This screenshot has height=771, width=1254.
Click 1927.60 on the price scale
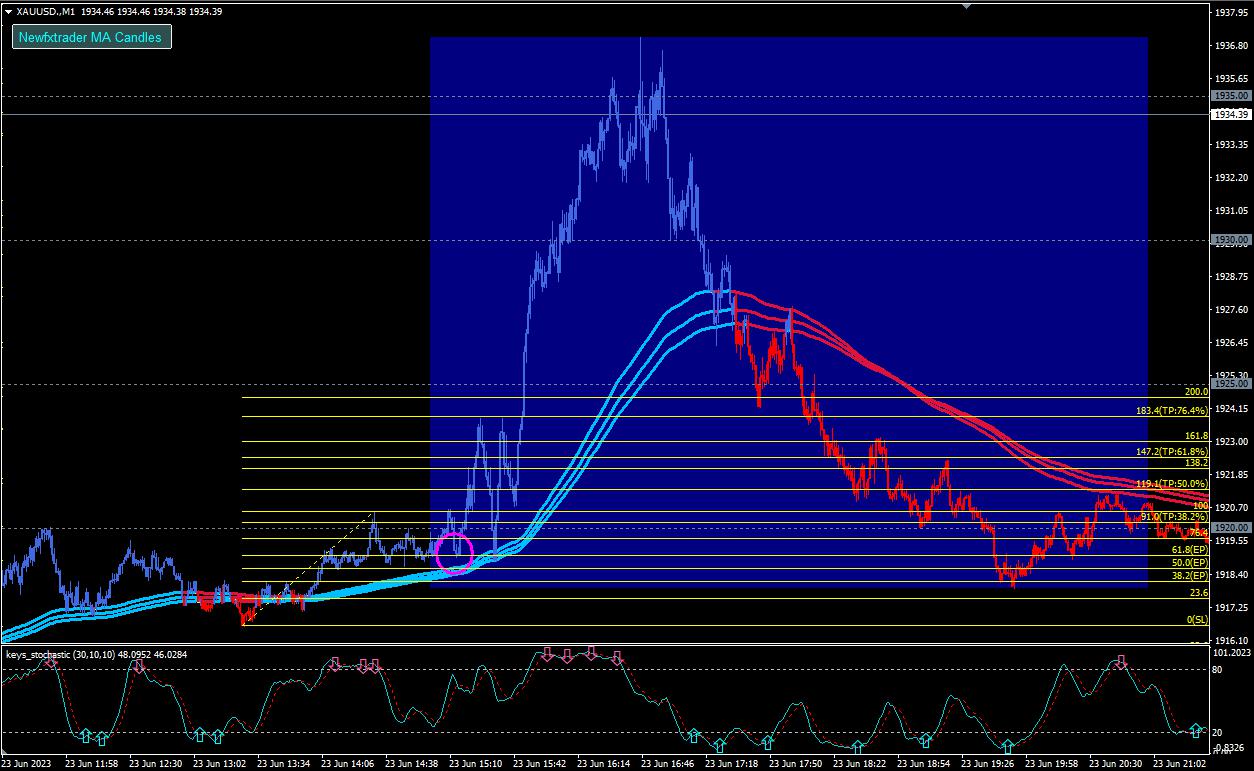[x=1231, y=310]
